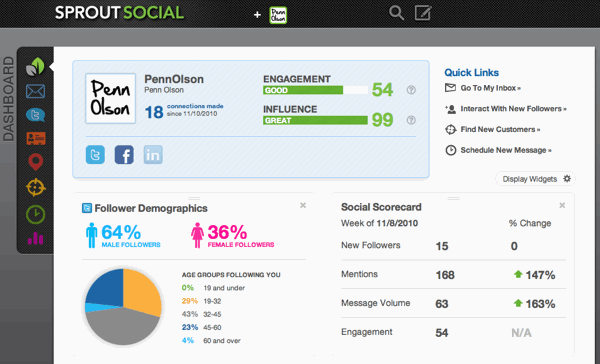Open the green leaf dashboard sidebar icon

pos(35,67)
